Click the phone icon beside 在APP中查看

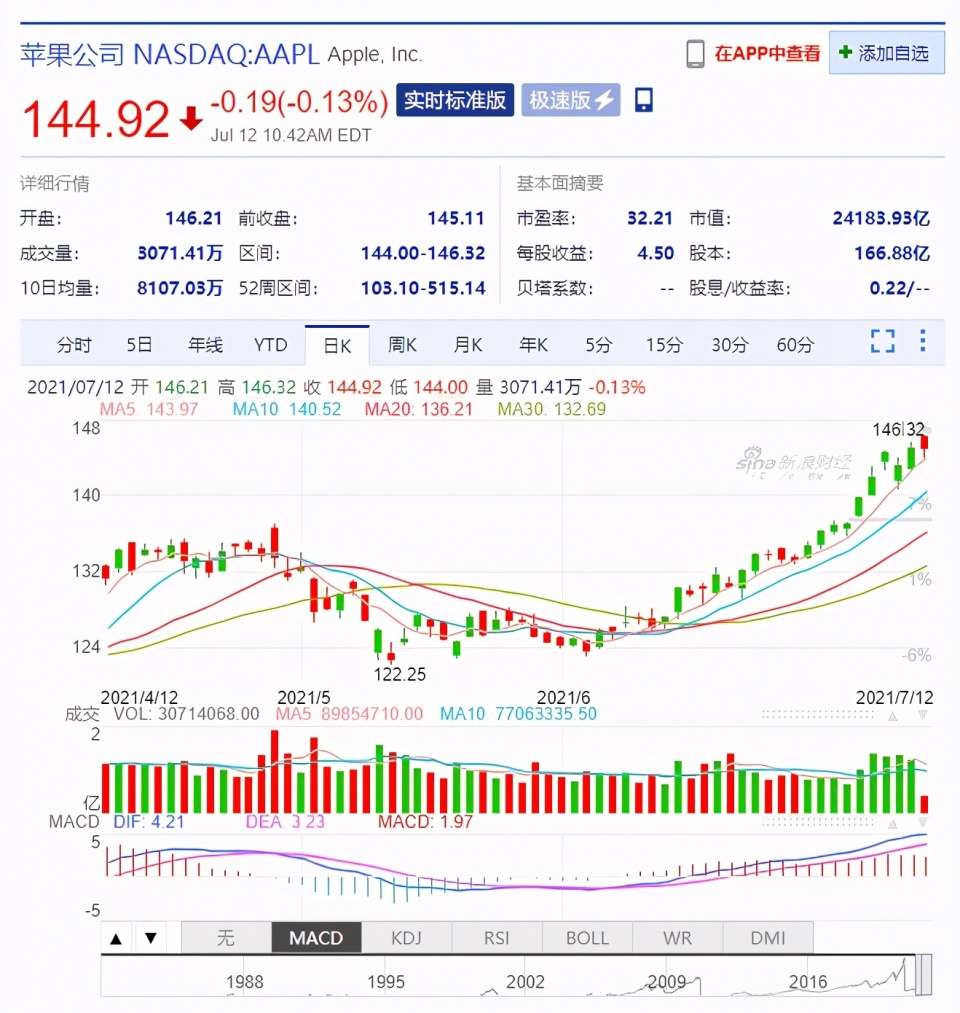(695, 54)
